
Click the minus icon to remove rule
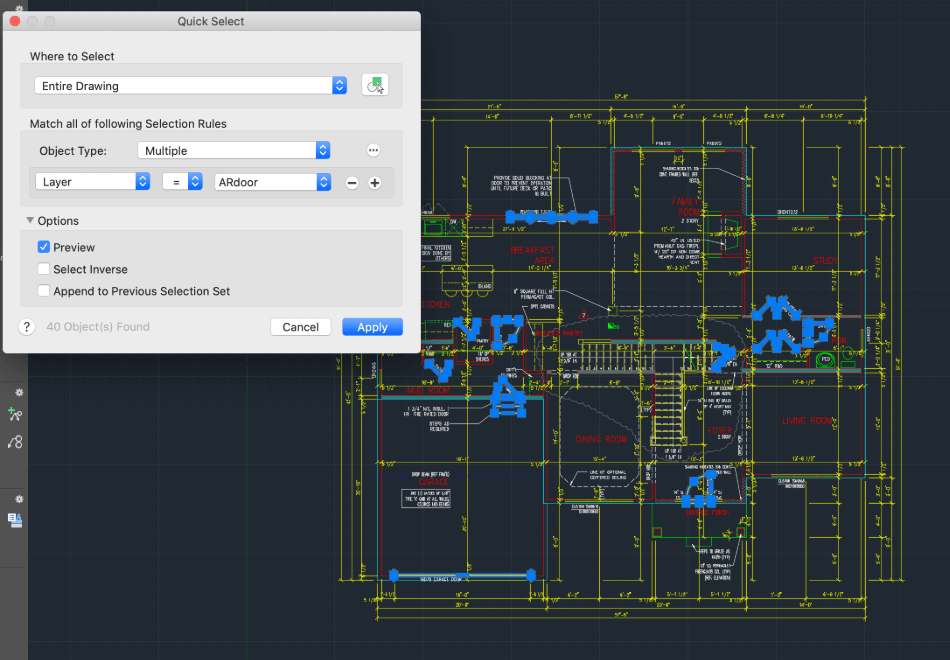[x=352, y=182]
